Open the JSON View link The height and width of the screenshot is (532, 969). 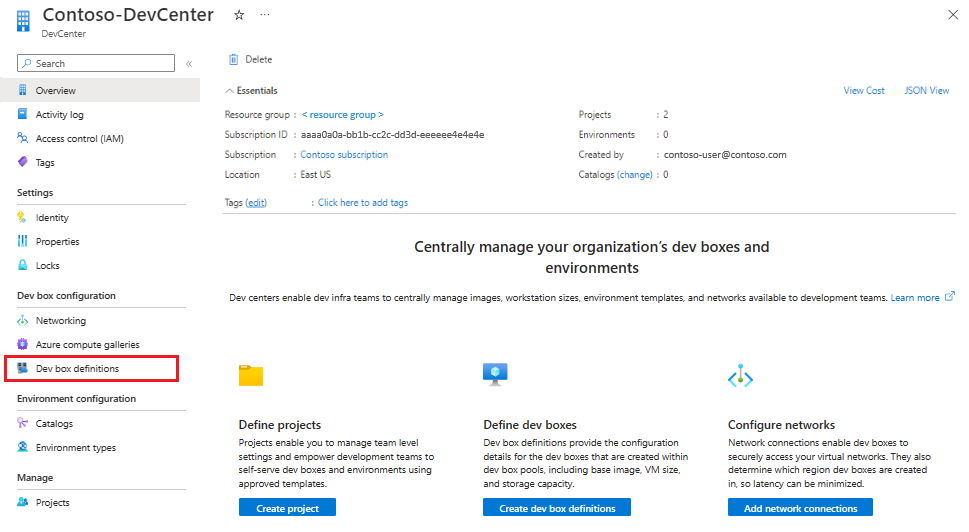pos(926,91)
